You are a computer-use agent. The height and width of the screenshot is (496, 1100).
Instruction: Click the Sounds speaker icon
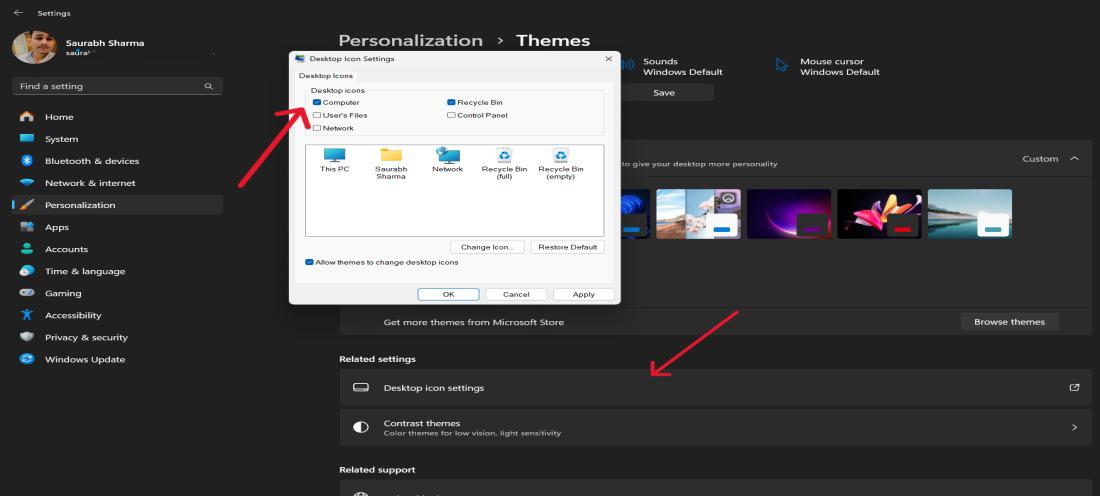pos(628,65)
